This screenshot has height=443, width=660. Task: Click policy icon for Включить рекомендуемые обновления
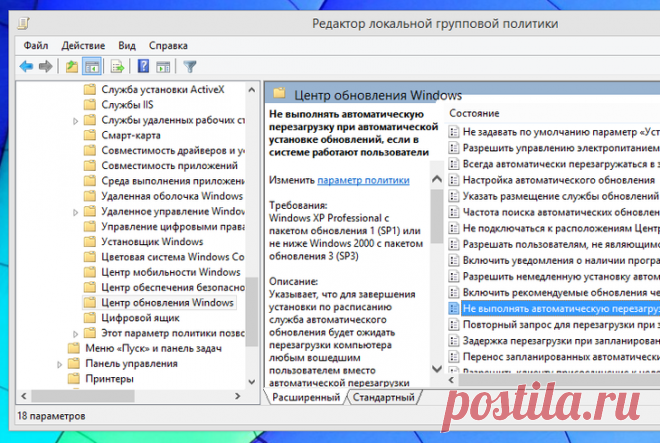(454, 292)
